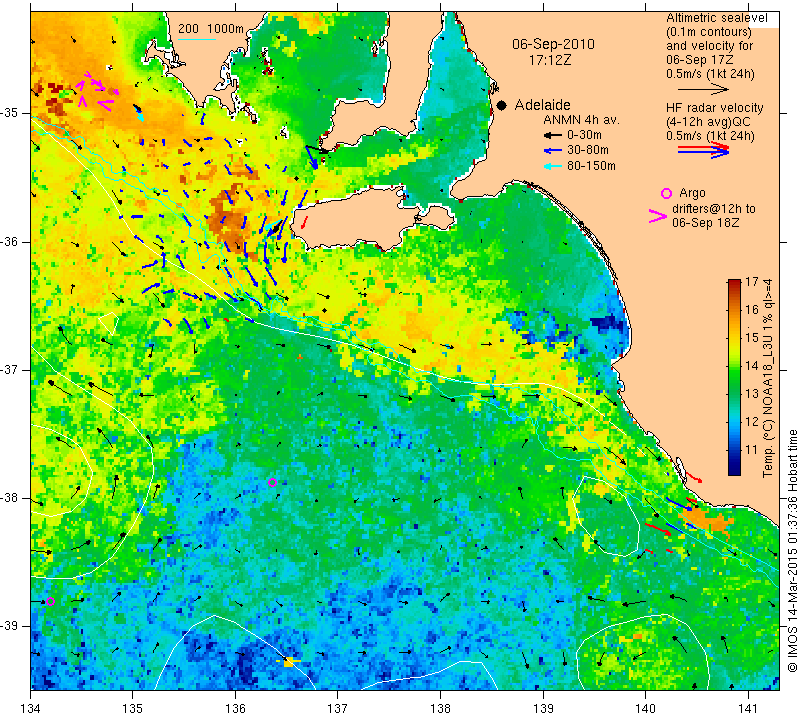
Task: Click the temperature color bar at 14
Action: 734,365
